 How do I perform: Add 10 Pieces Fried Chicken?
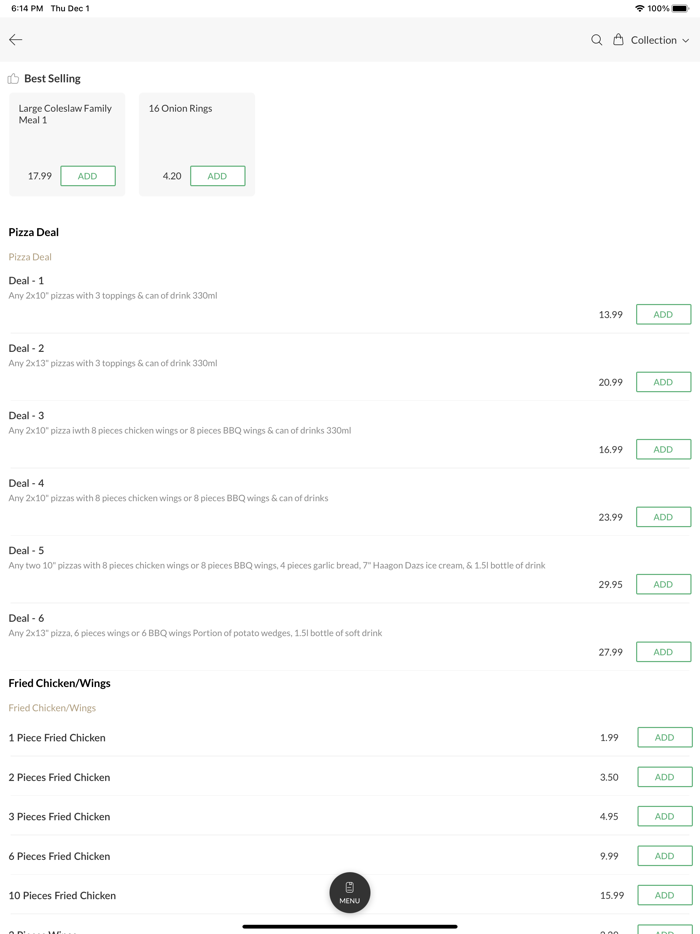pos(664,896)
